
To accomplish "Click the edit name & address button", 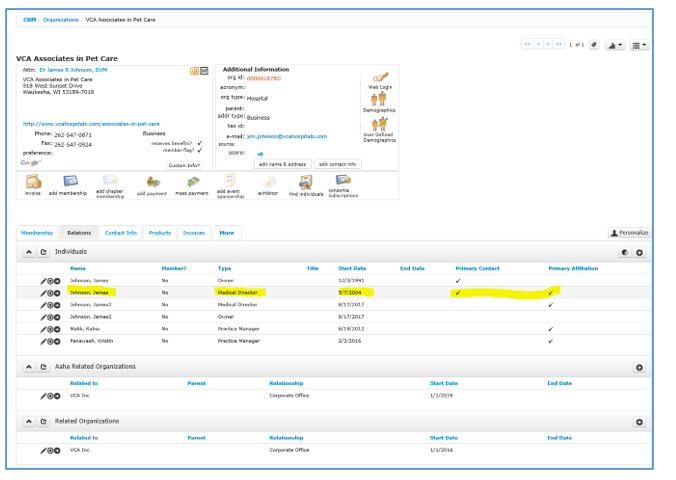I will point(281,164).
